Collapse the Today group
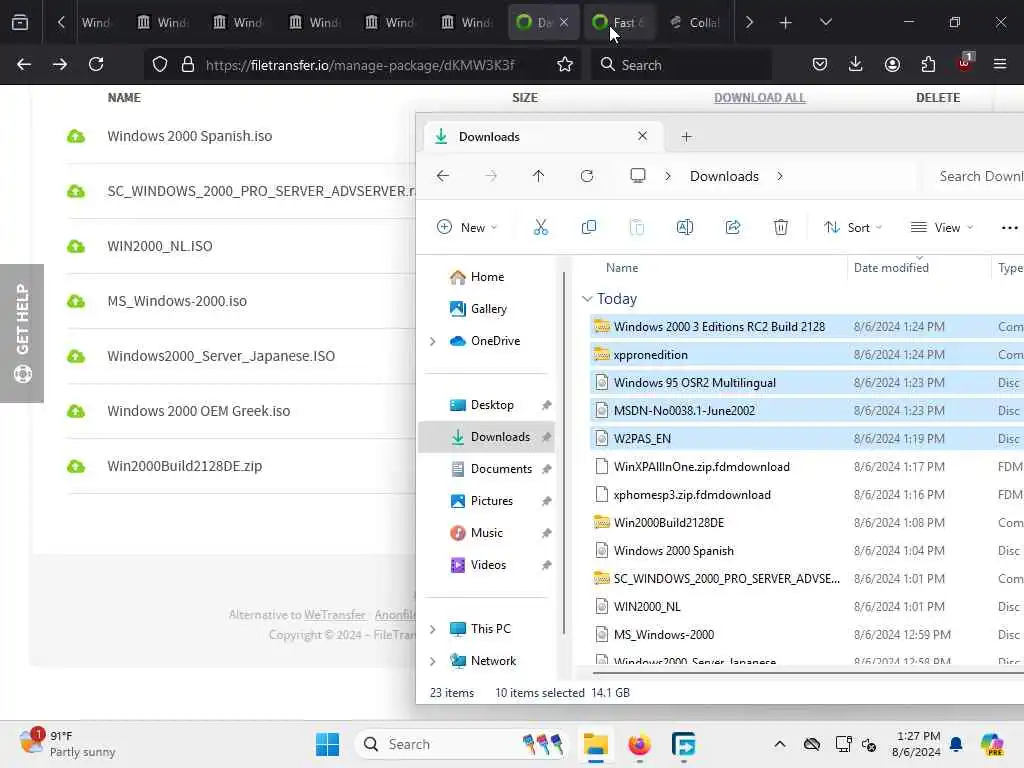Viewport: 1024px width, 768px height. tap(587, 298)
